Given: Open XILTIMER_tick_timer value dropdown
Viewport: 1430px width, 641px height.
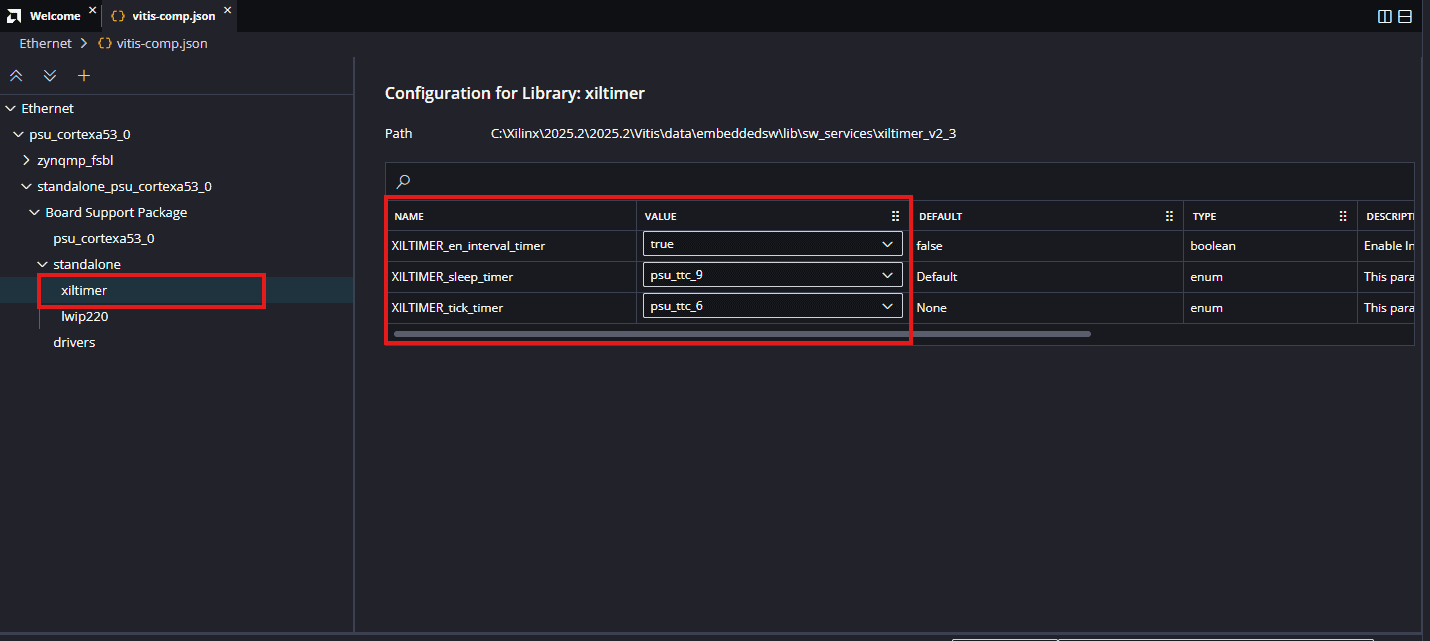Looking at the screenshot, I should tap(772, 306).
